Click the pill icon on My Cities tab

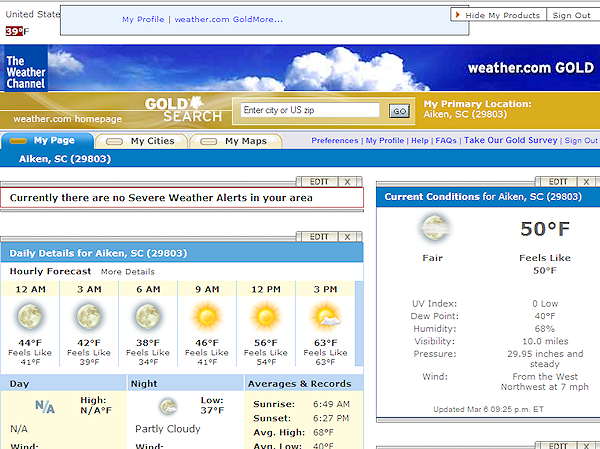coord(114,142)
